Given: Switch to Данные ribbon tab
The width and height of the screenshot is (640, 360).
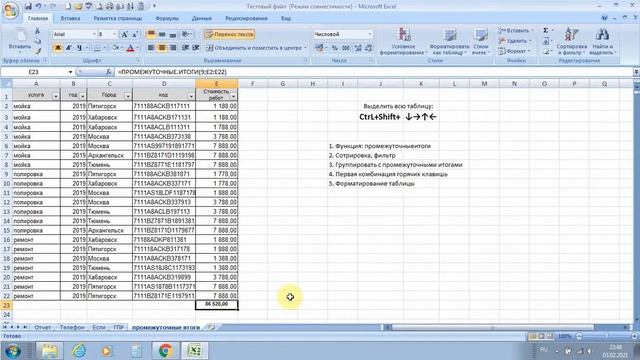Looking at the screenshot, I should [202, 18].
